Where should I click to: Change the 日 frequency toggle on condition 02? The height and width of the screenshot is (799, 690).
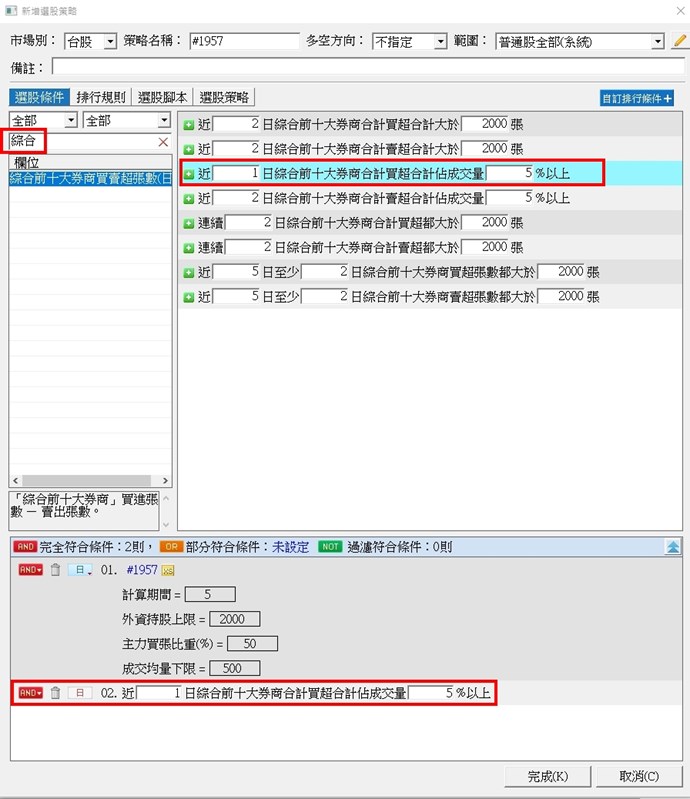point(79,693)
